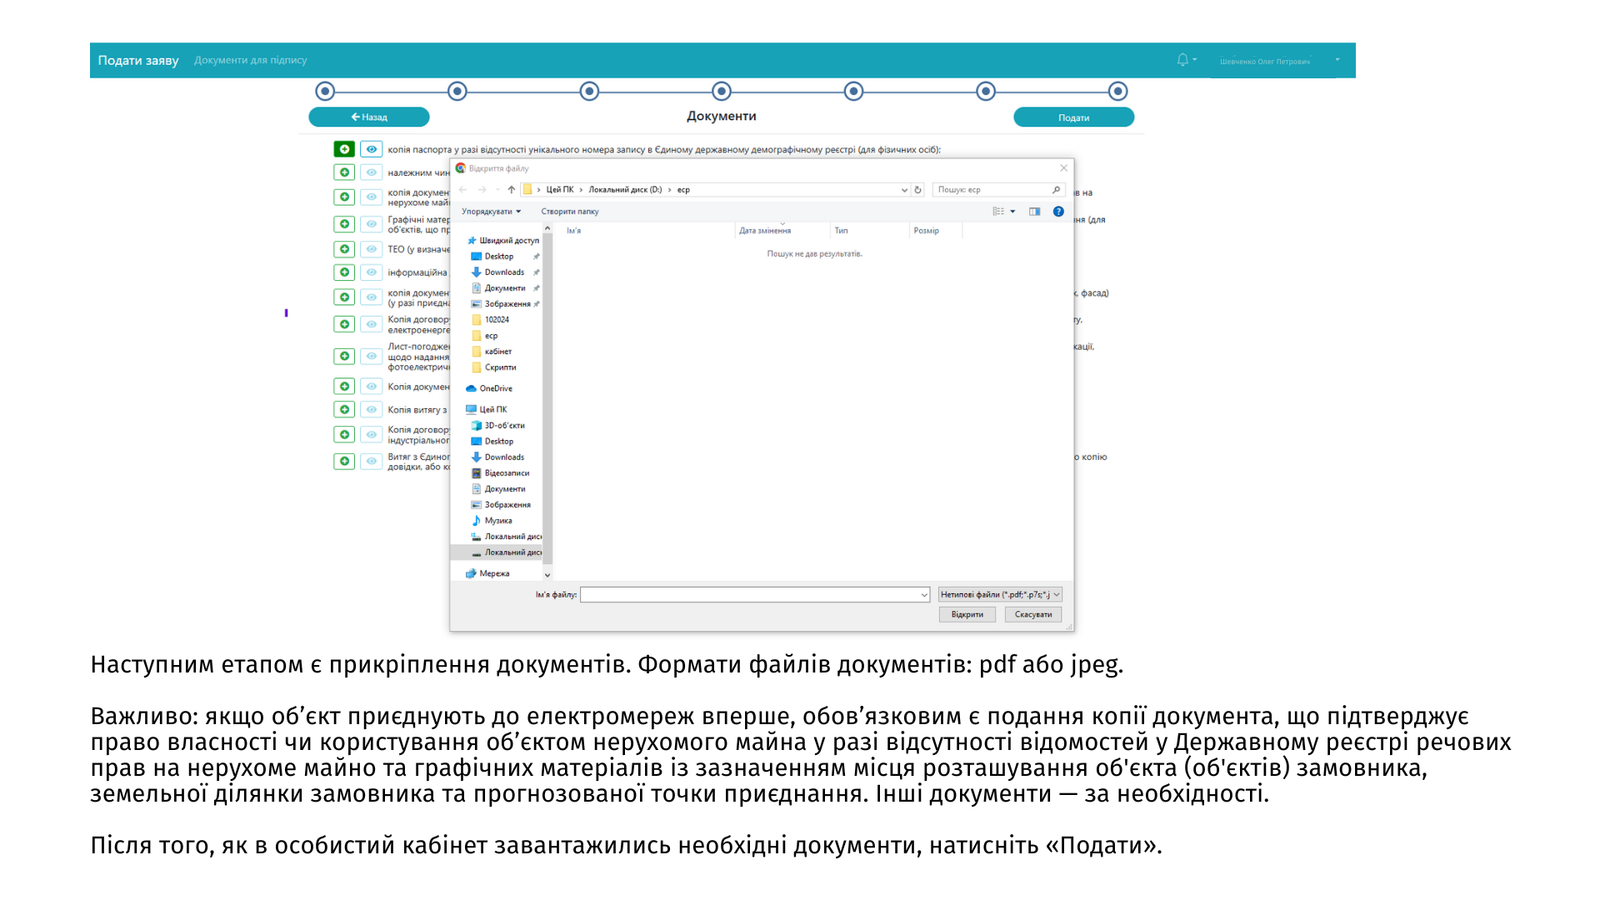Toggle the eye preview for passport copy row
Image resolution: width=1600 pixels, height=900 pixels.
(371, 149)
